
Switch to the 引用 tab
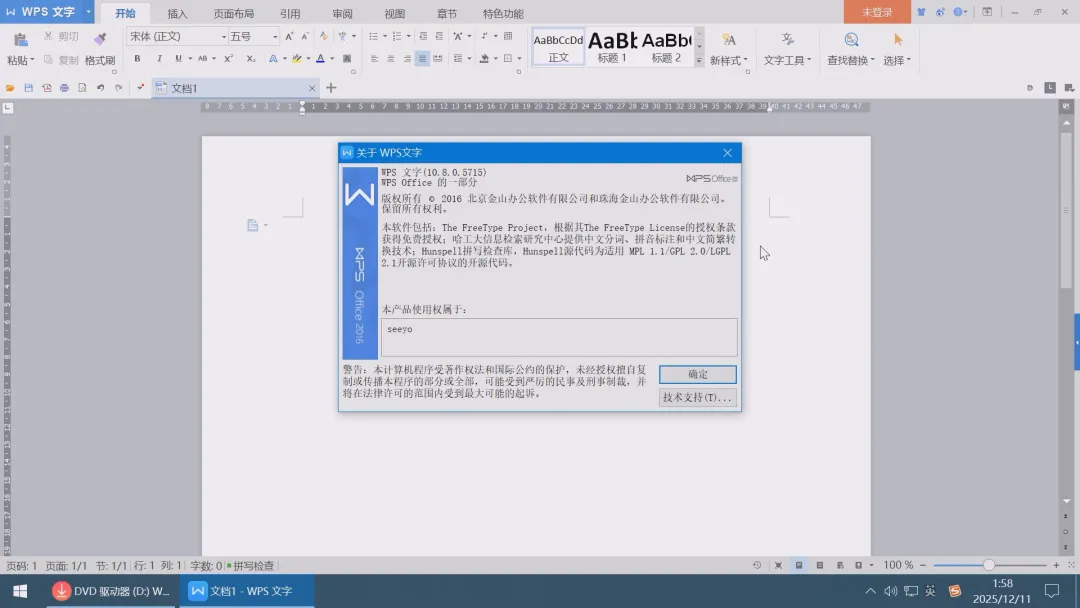(x=290, y=14)
